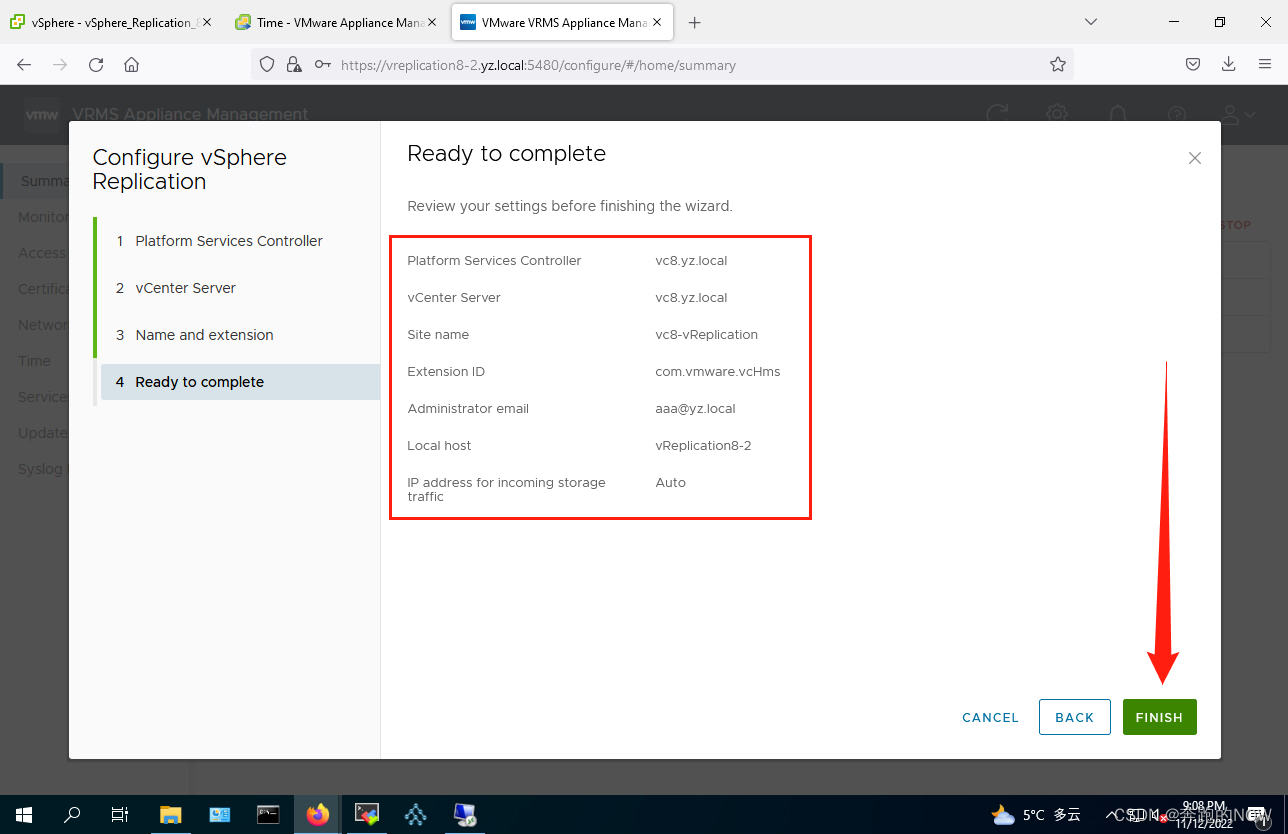Click the vc8-vReplication site name value
The height and width of the screenshot is (834, 1288).
[x=707, y=335]
